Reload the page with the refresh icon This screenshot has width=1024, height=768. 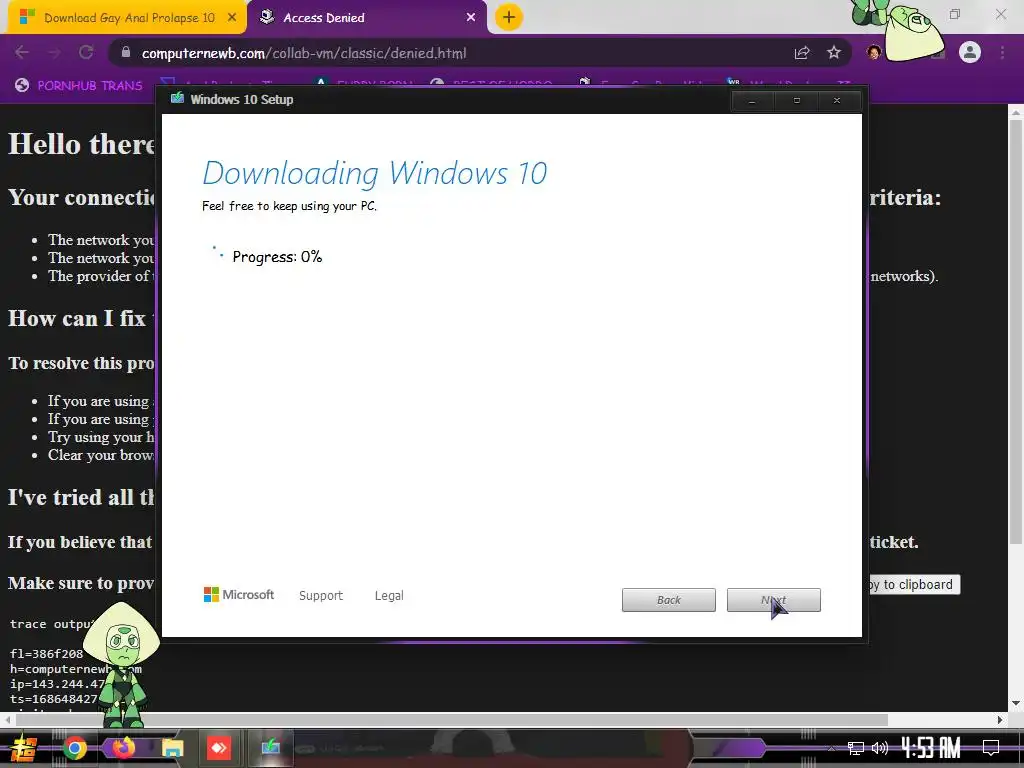[86, 52]
